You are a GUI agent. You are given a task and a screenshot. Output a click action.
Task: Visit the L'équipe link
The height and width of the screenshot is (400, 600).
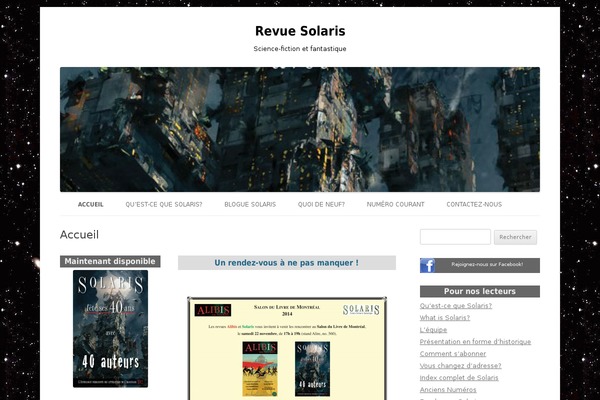[433, 330]
